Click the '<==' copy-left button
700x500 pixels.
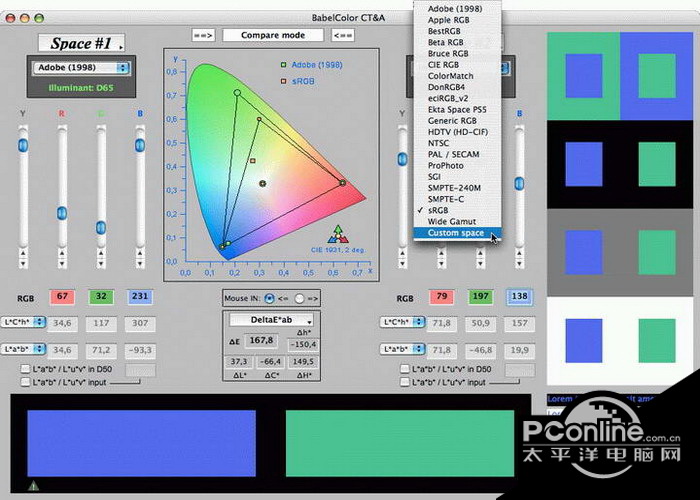click(343, 35)
